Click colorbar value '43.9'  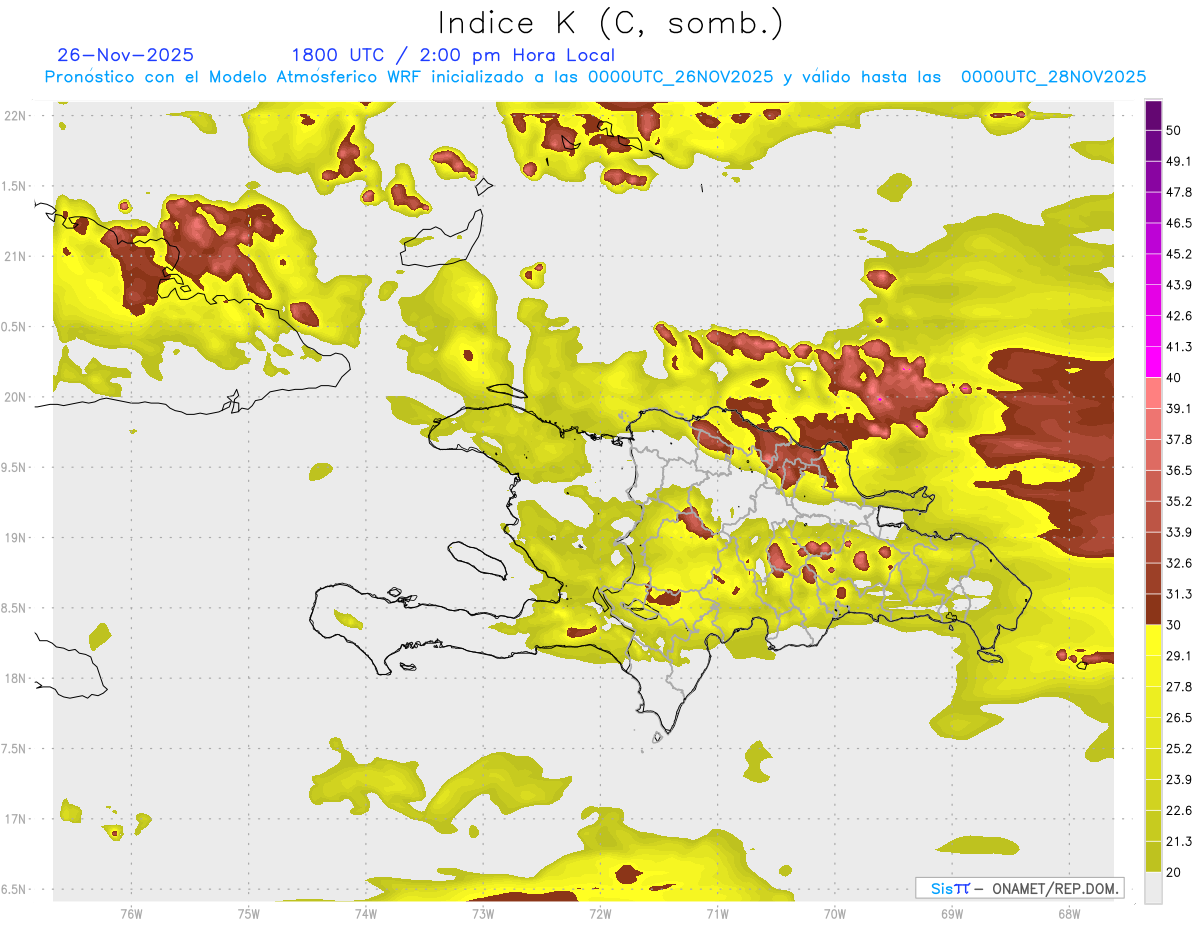tap(1179, 285)
